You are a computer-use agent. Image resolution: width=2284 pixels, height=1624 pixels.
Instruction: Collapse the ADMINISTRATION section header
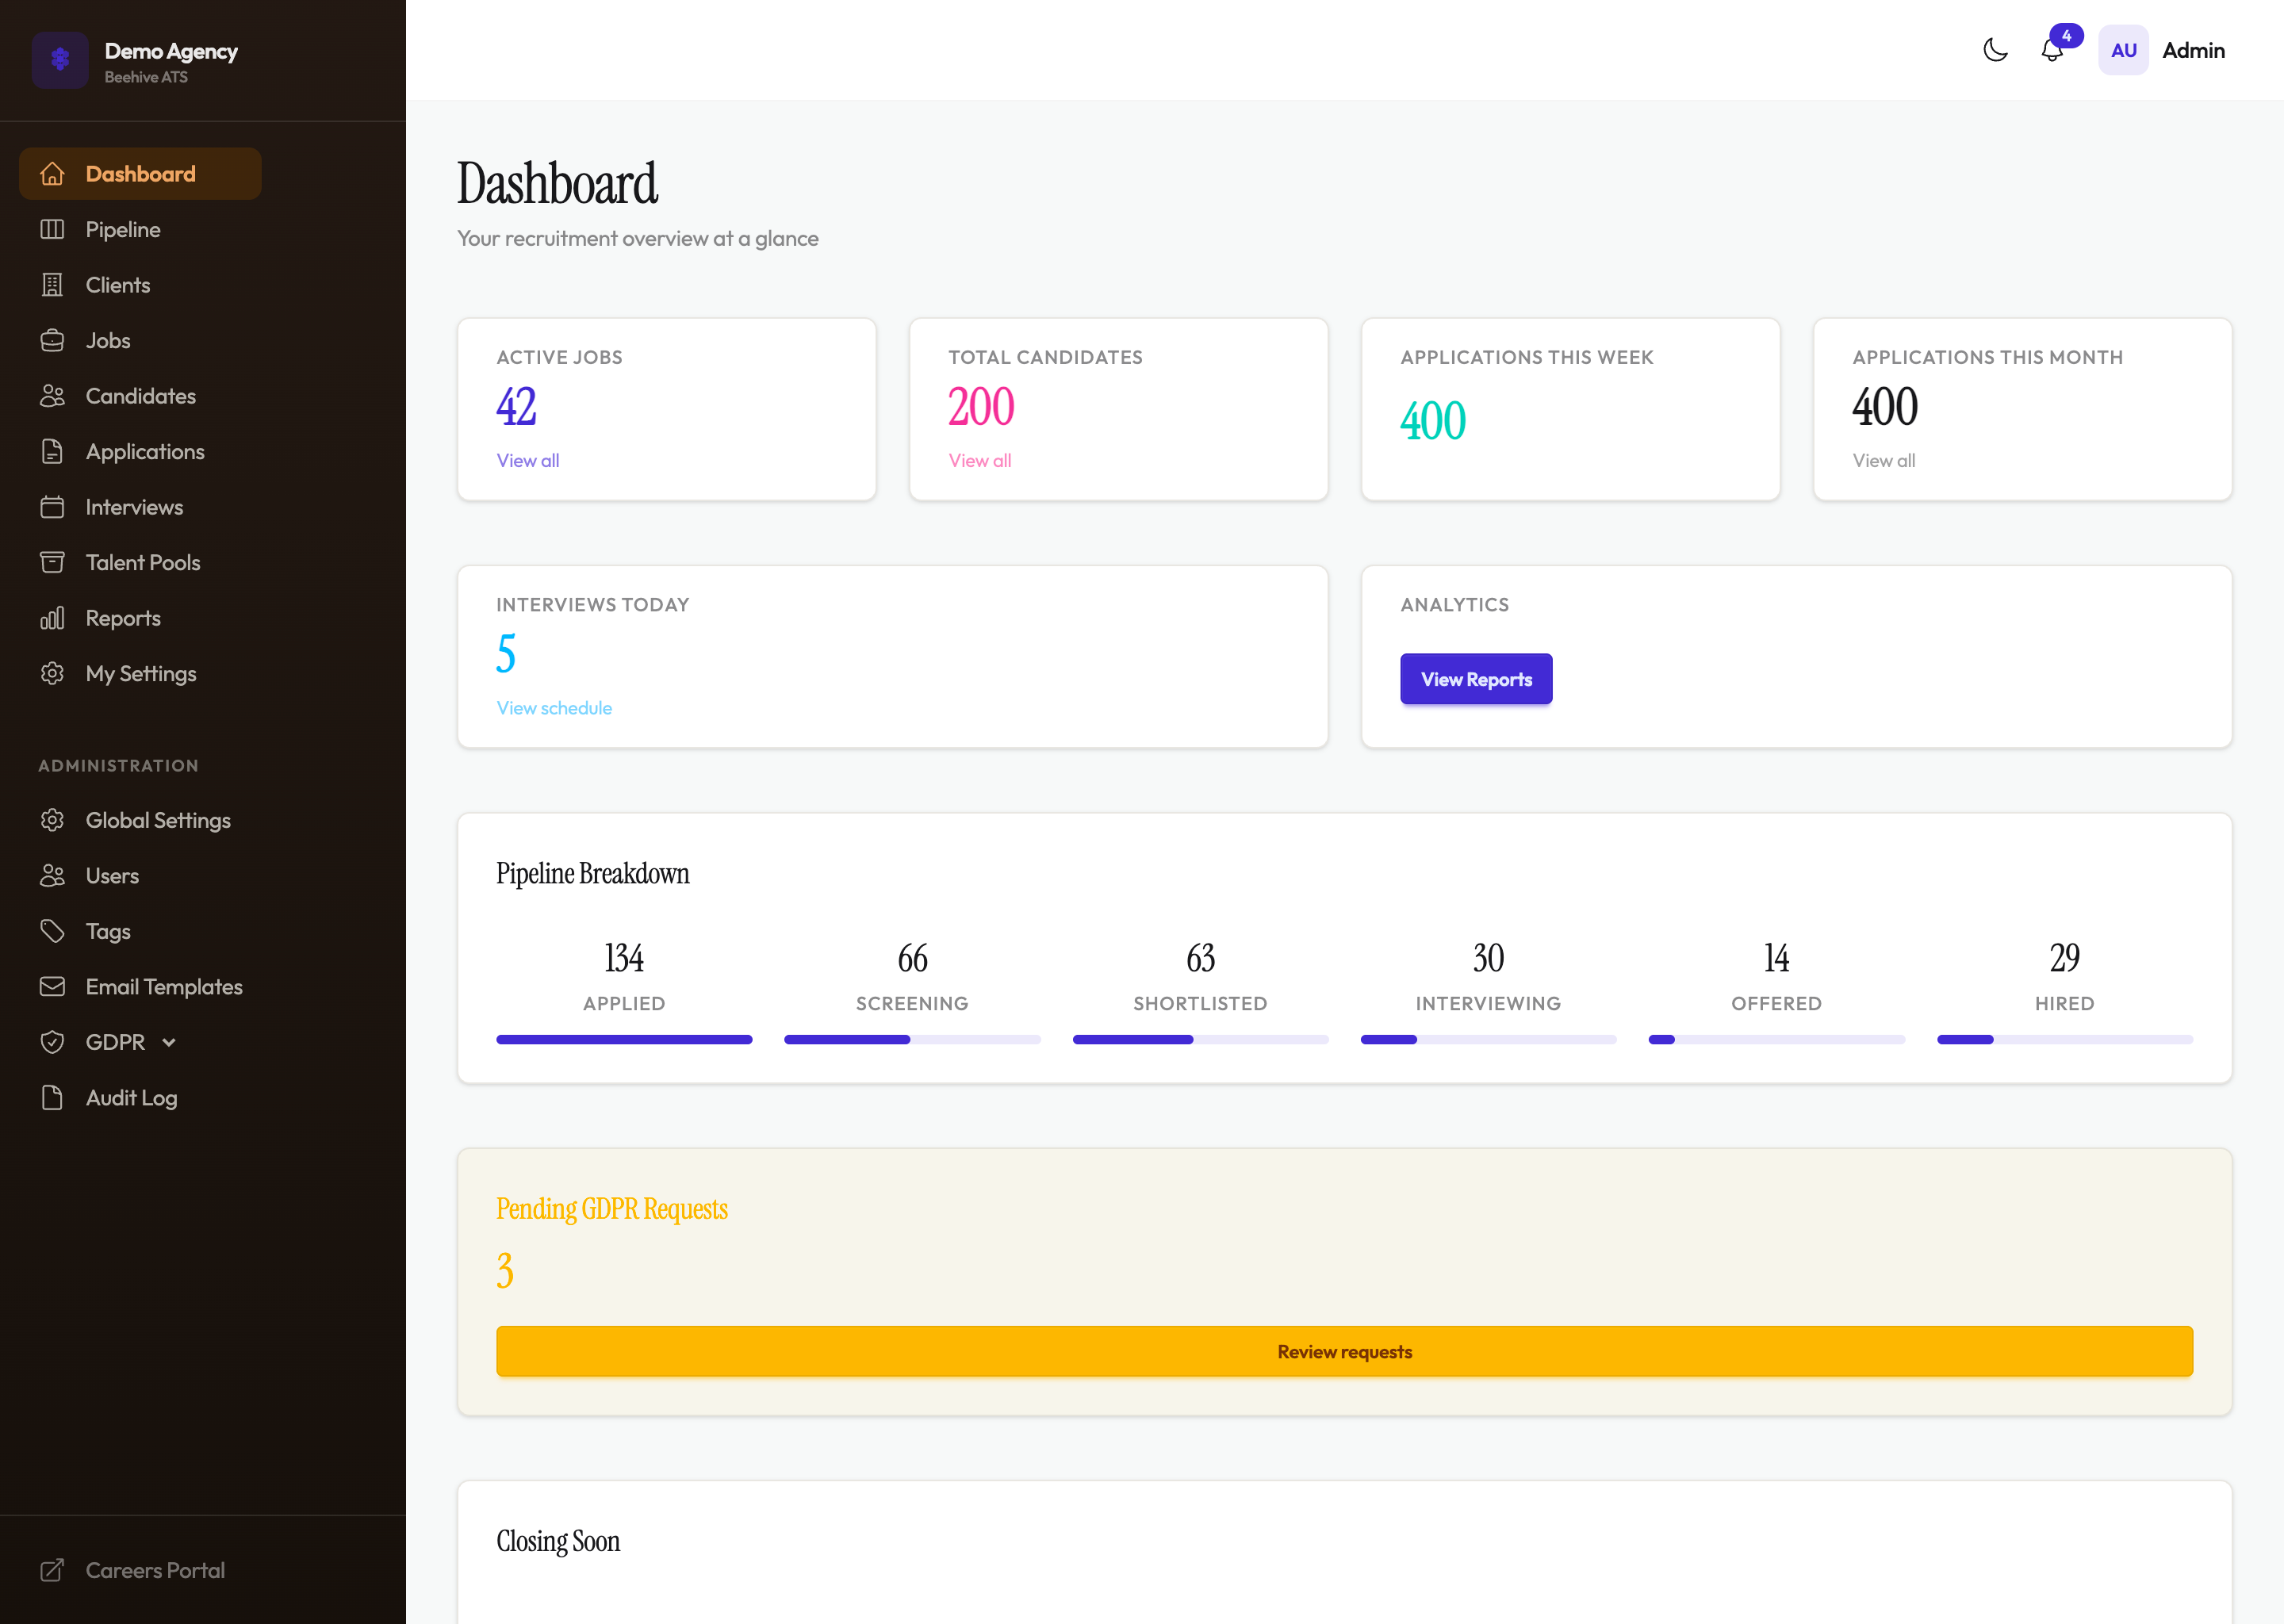coord(118,765)
